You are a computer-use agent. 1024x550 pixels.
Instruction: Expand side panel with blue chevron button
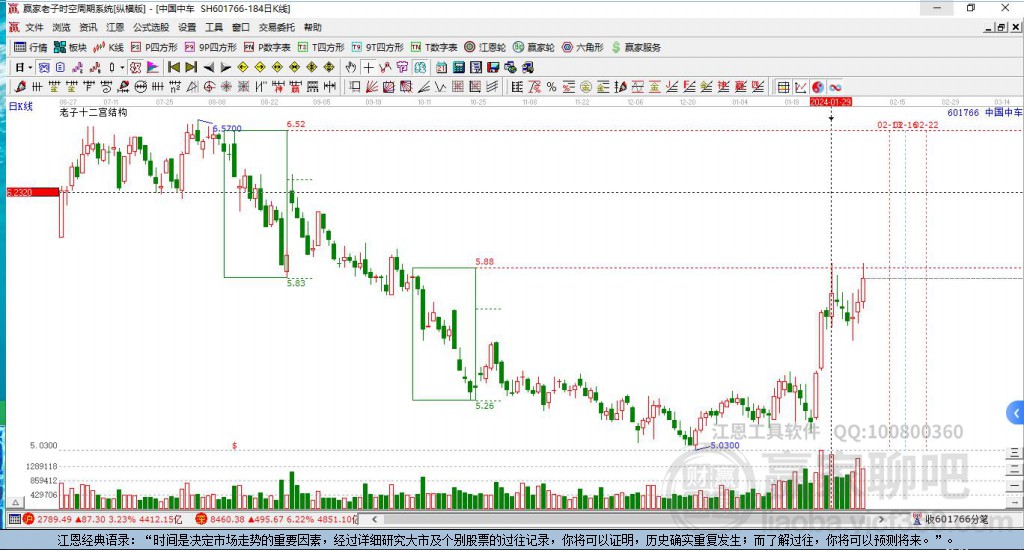(1016, 413)
